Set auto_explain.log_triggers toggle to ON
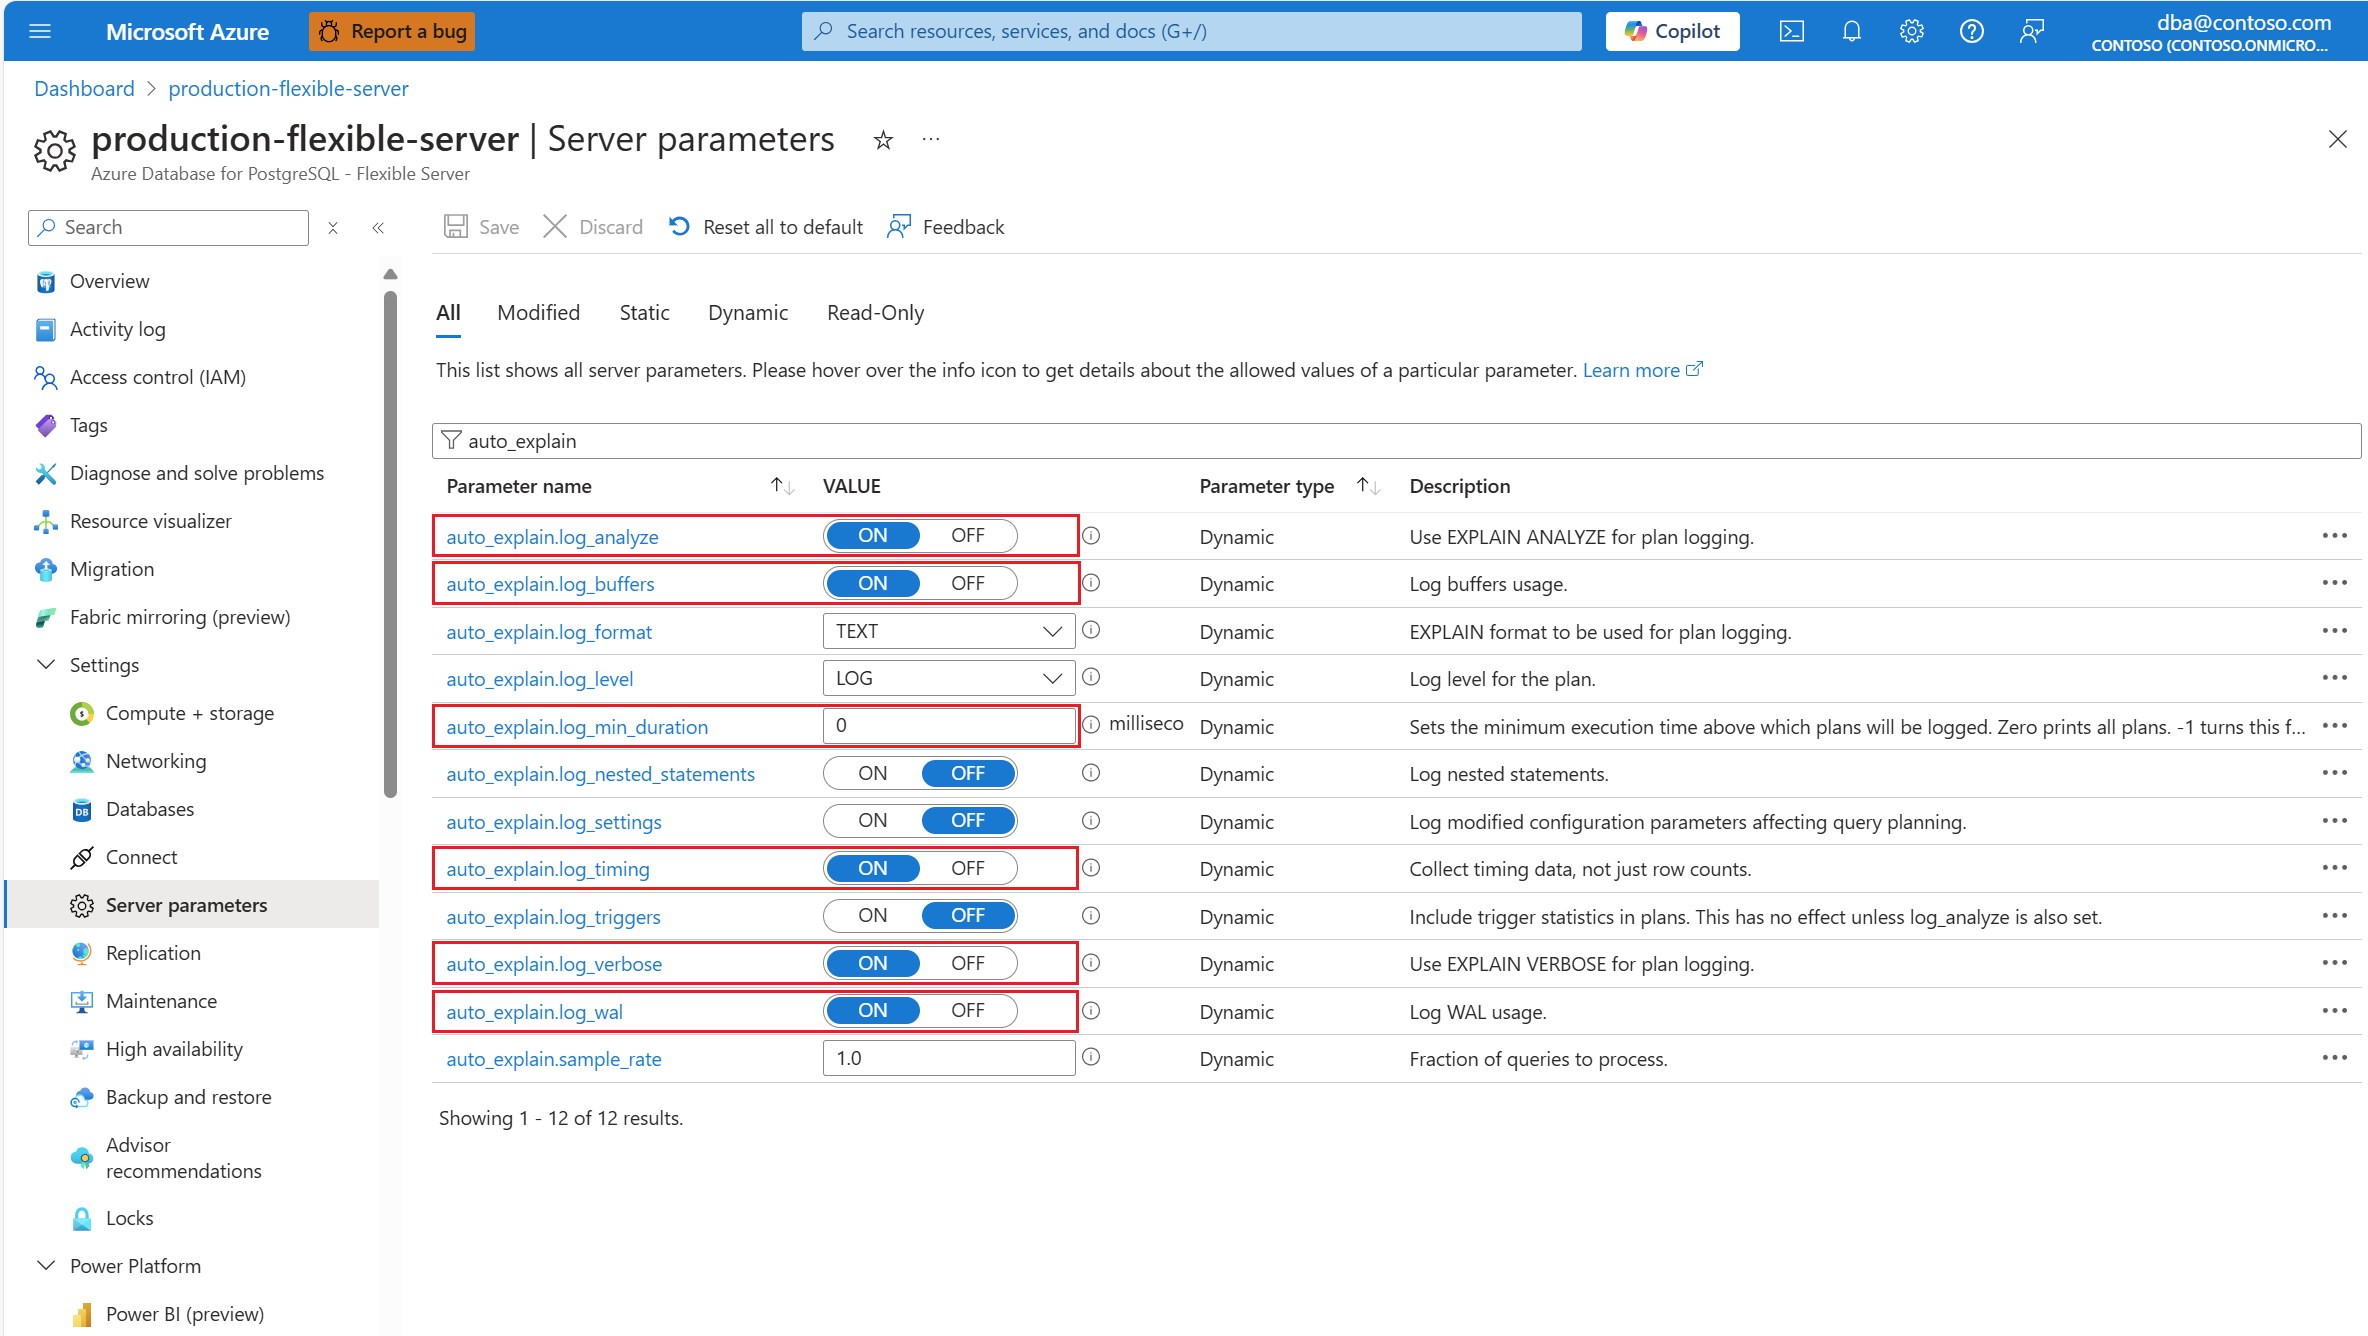 point(872,916)
